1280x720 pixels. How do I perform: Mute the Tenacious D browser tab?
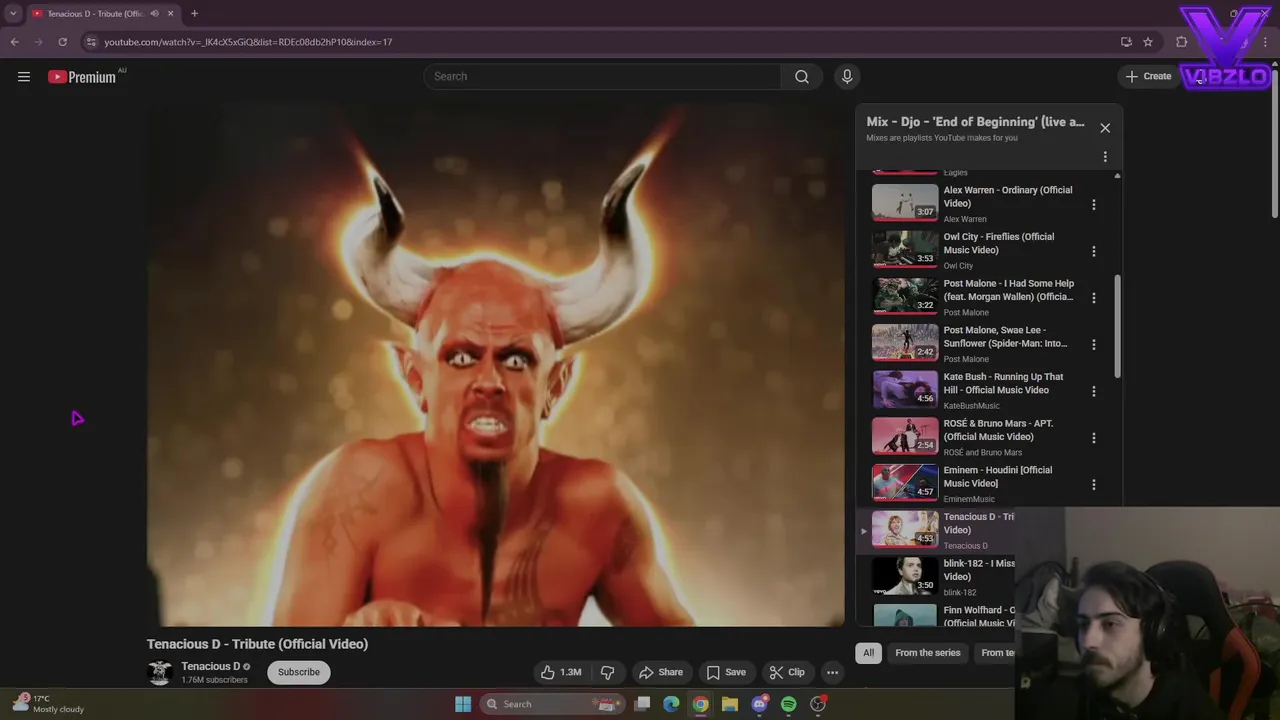click(x=154, y=14)
